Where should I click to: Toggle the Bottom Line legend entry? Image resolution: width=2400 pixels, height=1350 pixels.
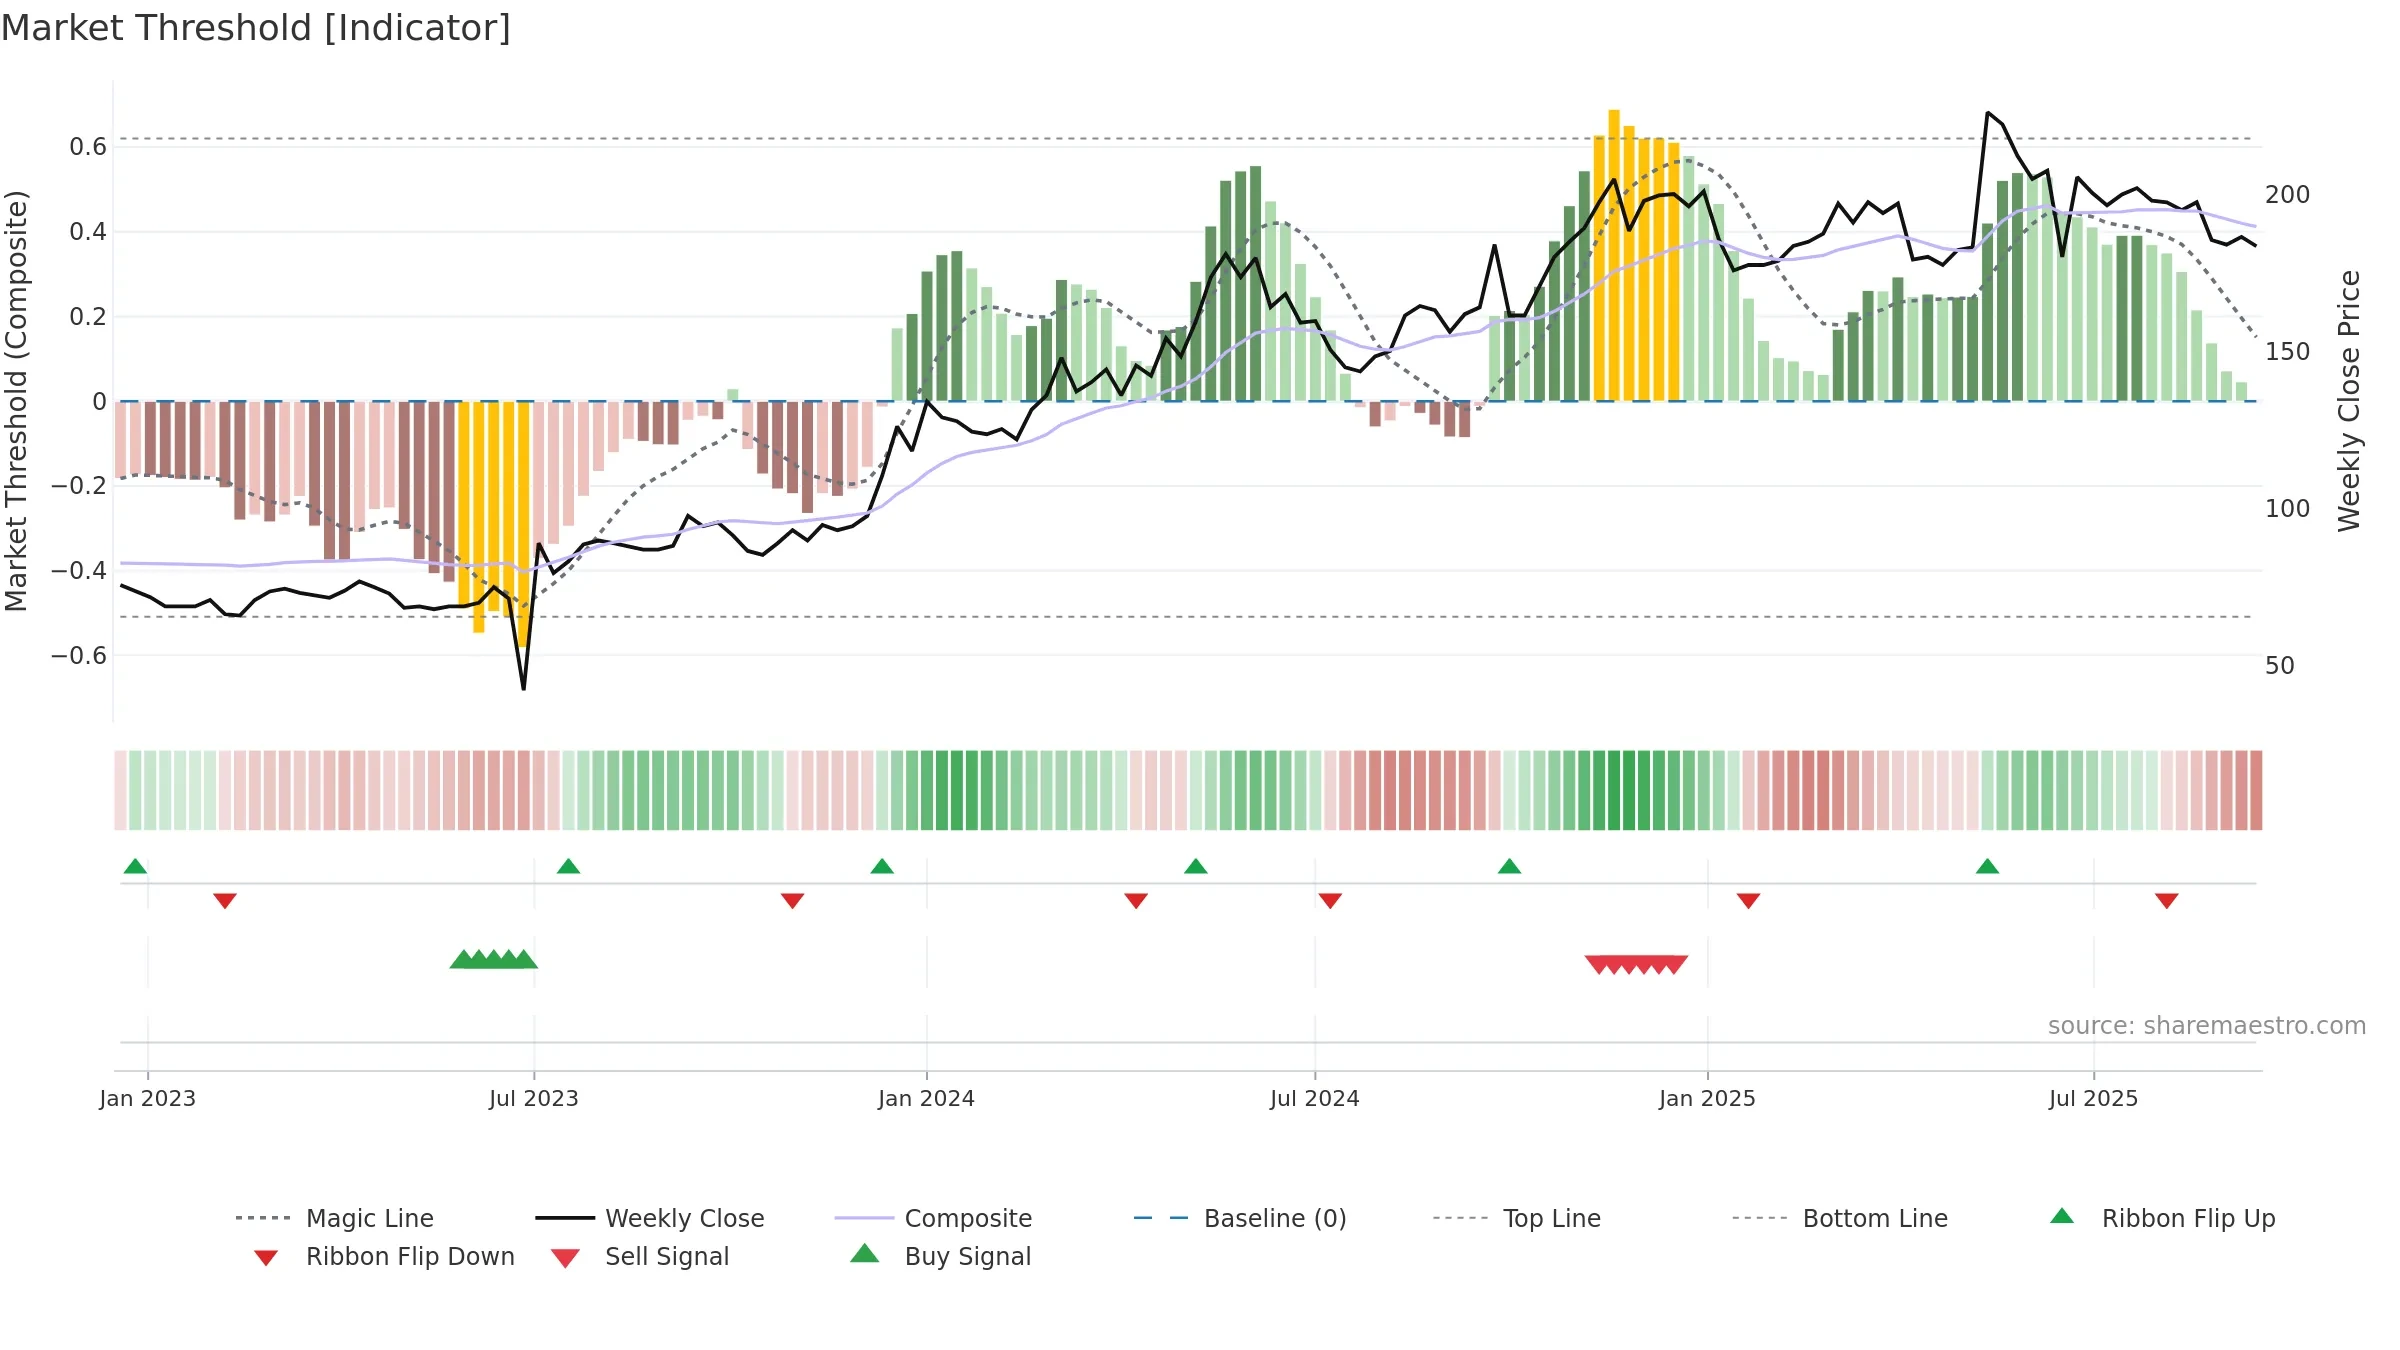coord(1840,1218)
